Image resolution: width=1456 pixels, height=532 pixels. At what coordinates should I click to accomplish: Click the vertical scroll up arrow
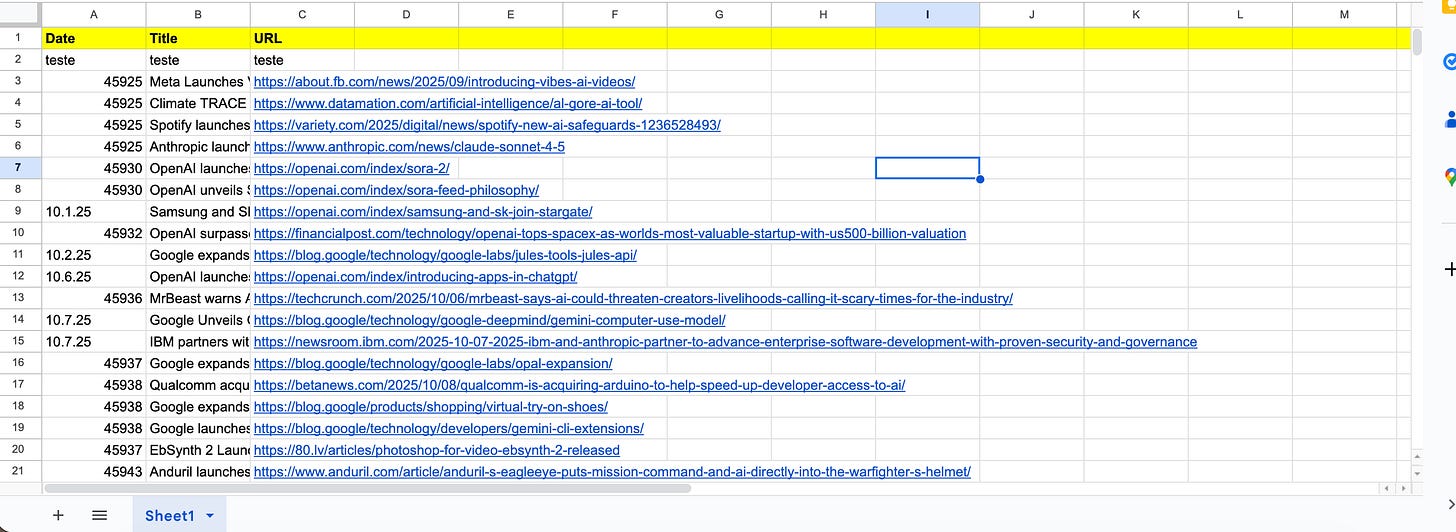[x=1417, y=457]
